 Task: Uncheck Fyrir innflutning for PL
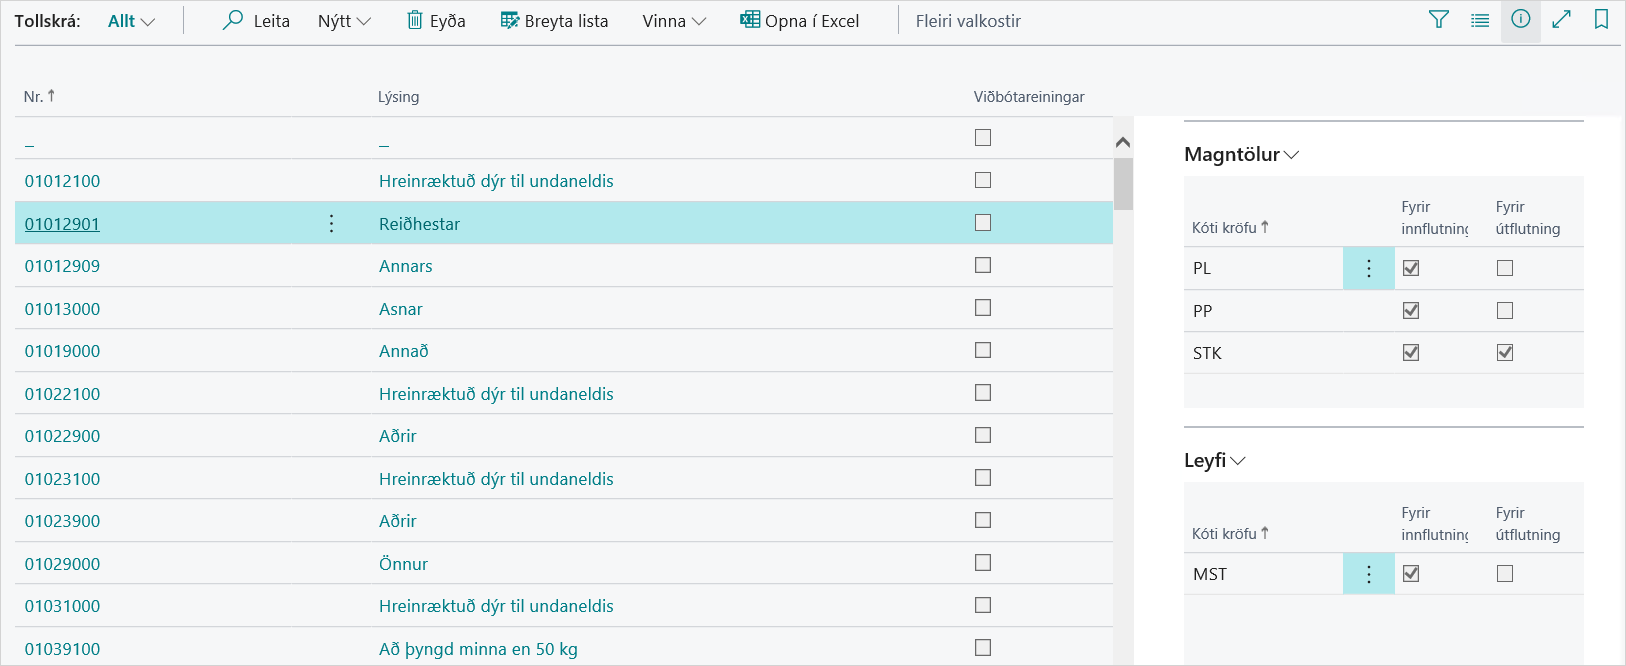click(1411, 268)
